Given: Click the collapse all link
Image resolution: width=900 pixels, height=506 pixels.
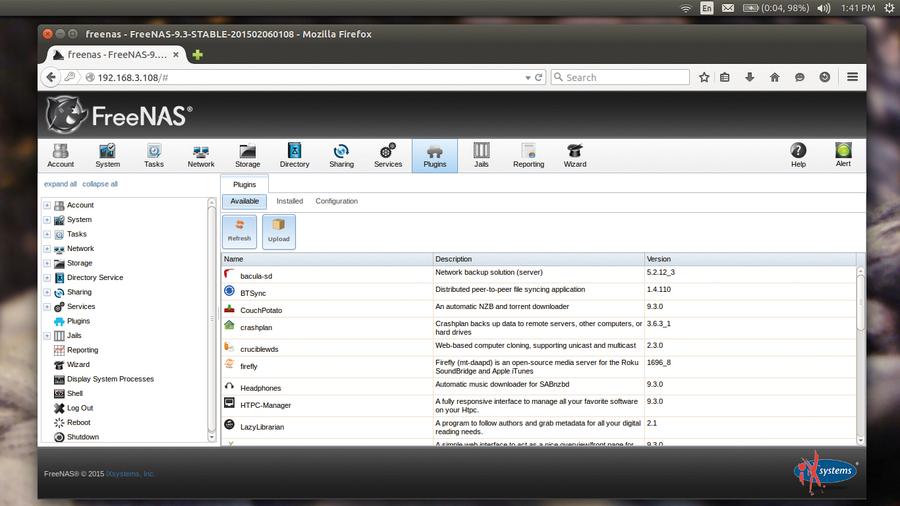Looking at the screenshot, I should [x=100, y=184].
